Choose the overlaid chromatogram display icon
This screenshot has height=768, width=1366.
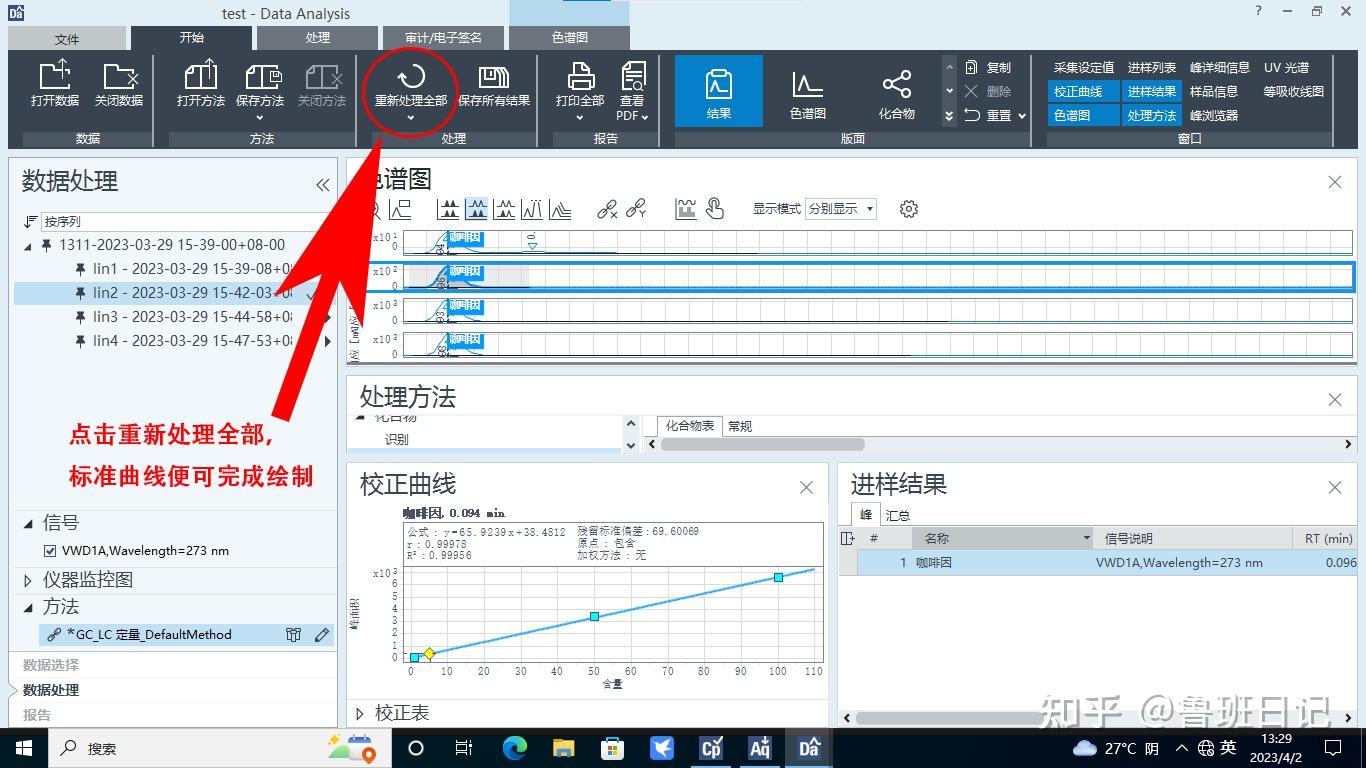coord(560,209)
